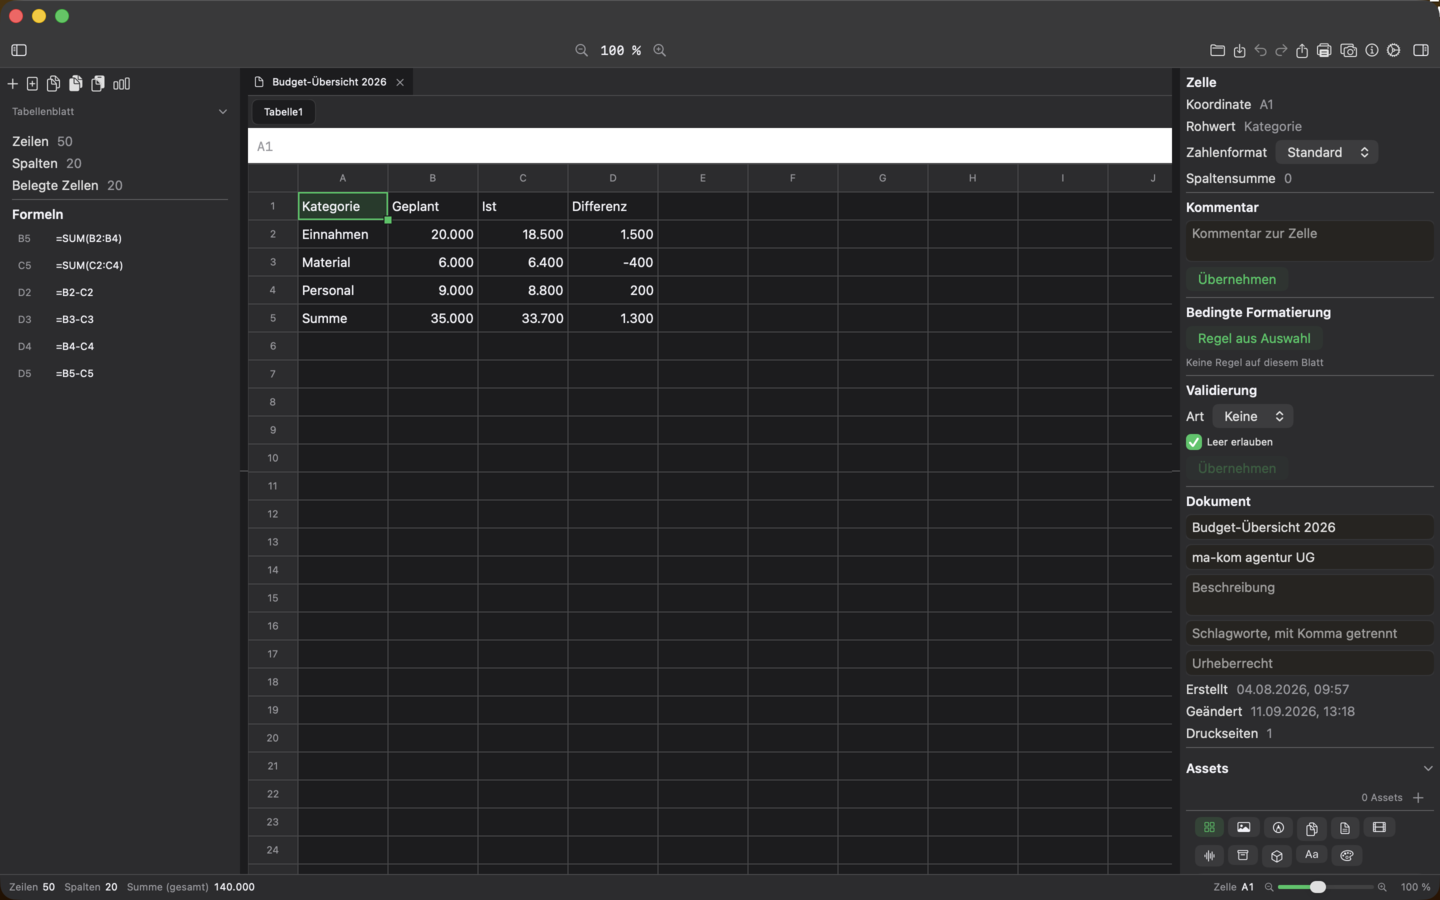The width and height of the screenshot is (1440, 900).
Task: Select the =B3-C3 formula entry
Action: click(x=75, y=319)
